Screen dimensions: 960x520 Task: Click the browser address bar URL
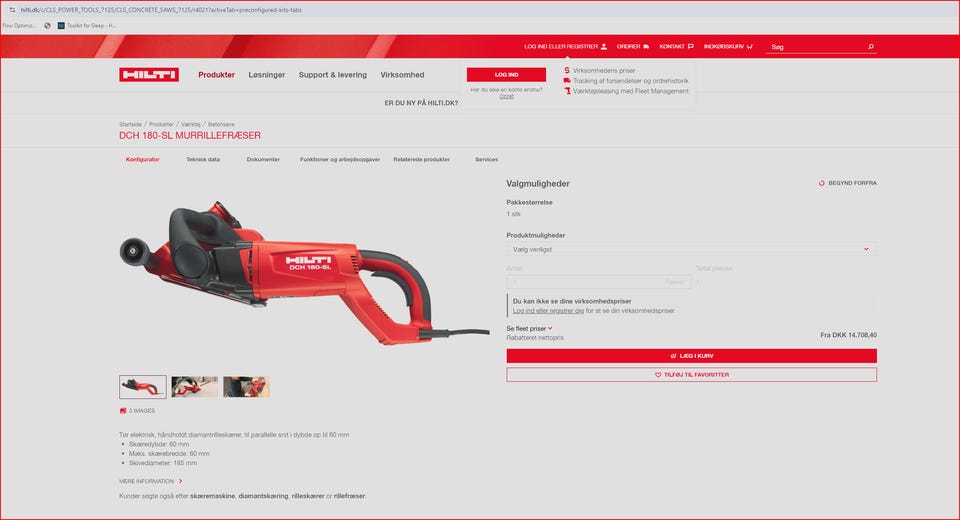tap(161, 10)
